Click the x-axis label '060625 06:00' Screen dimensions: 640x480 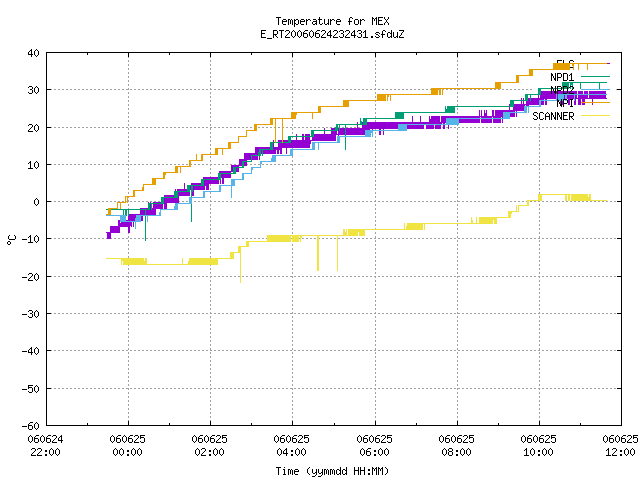tap(374, 446)
